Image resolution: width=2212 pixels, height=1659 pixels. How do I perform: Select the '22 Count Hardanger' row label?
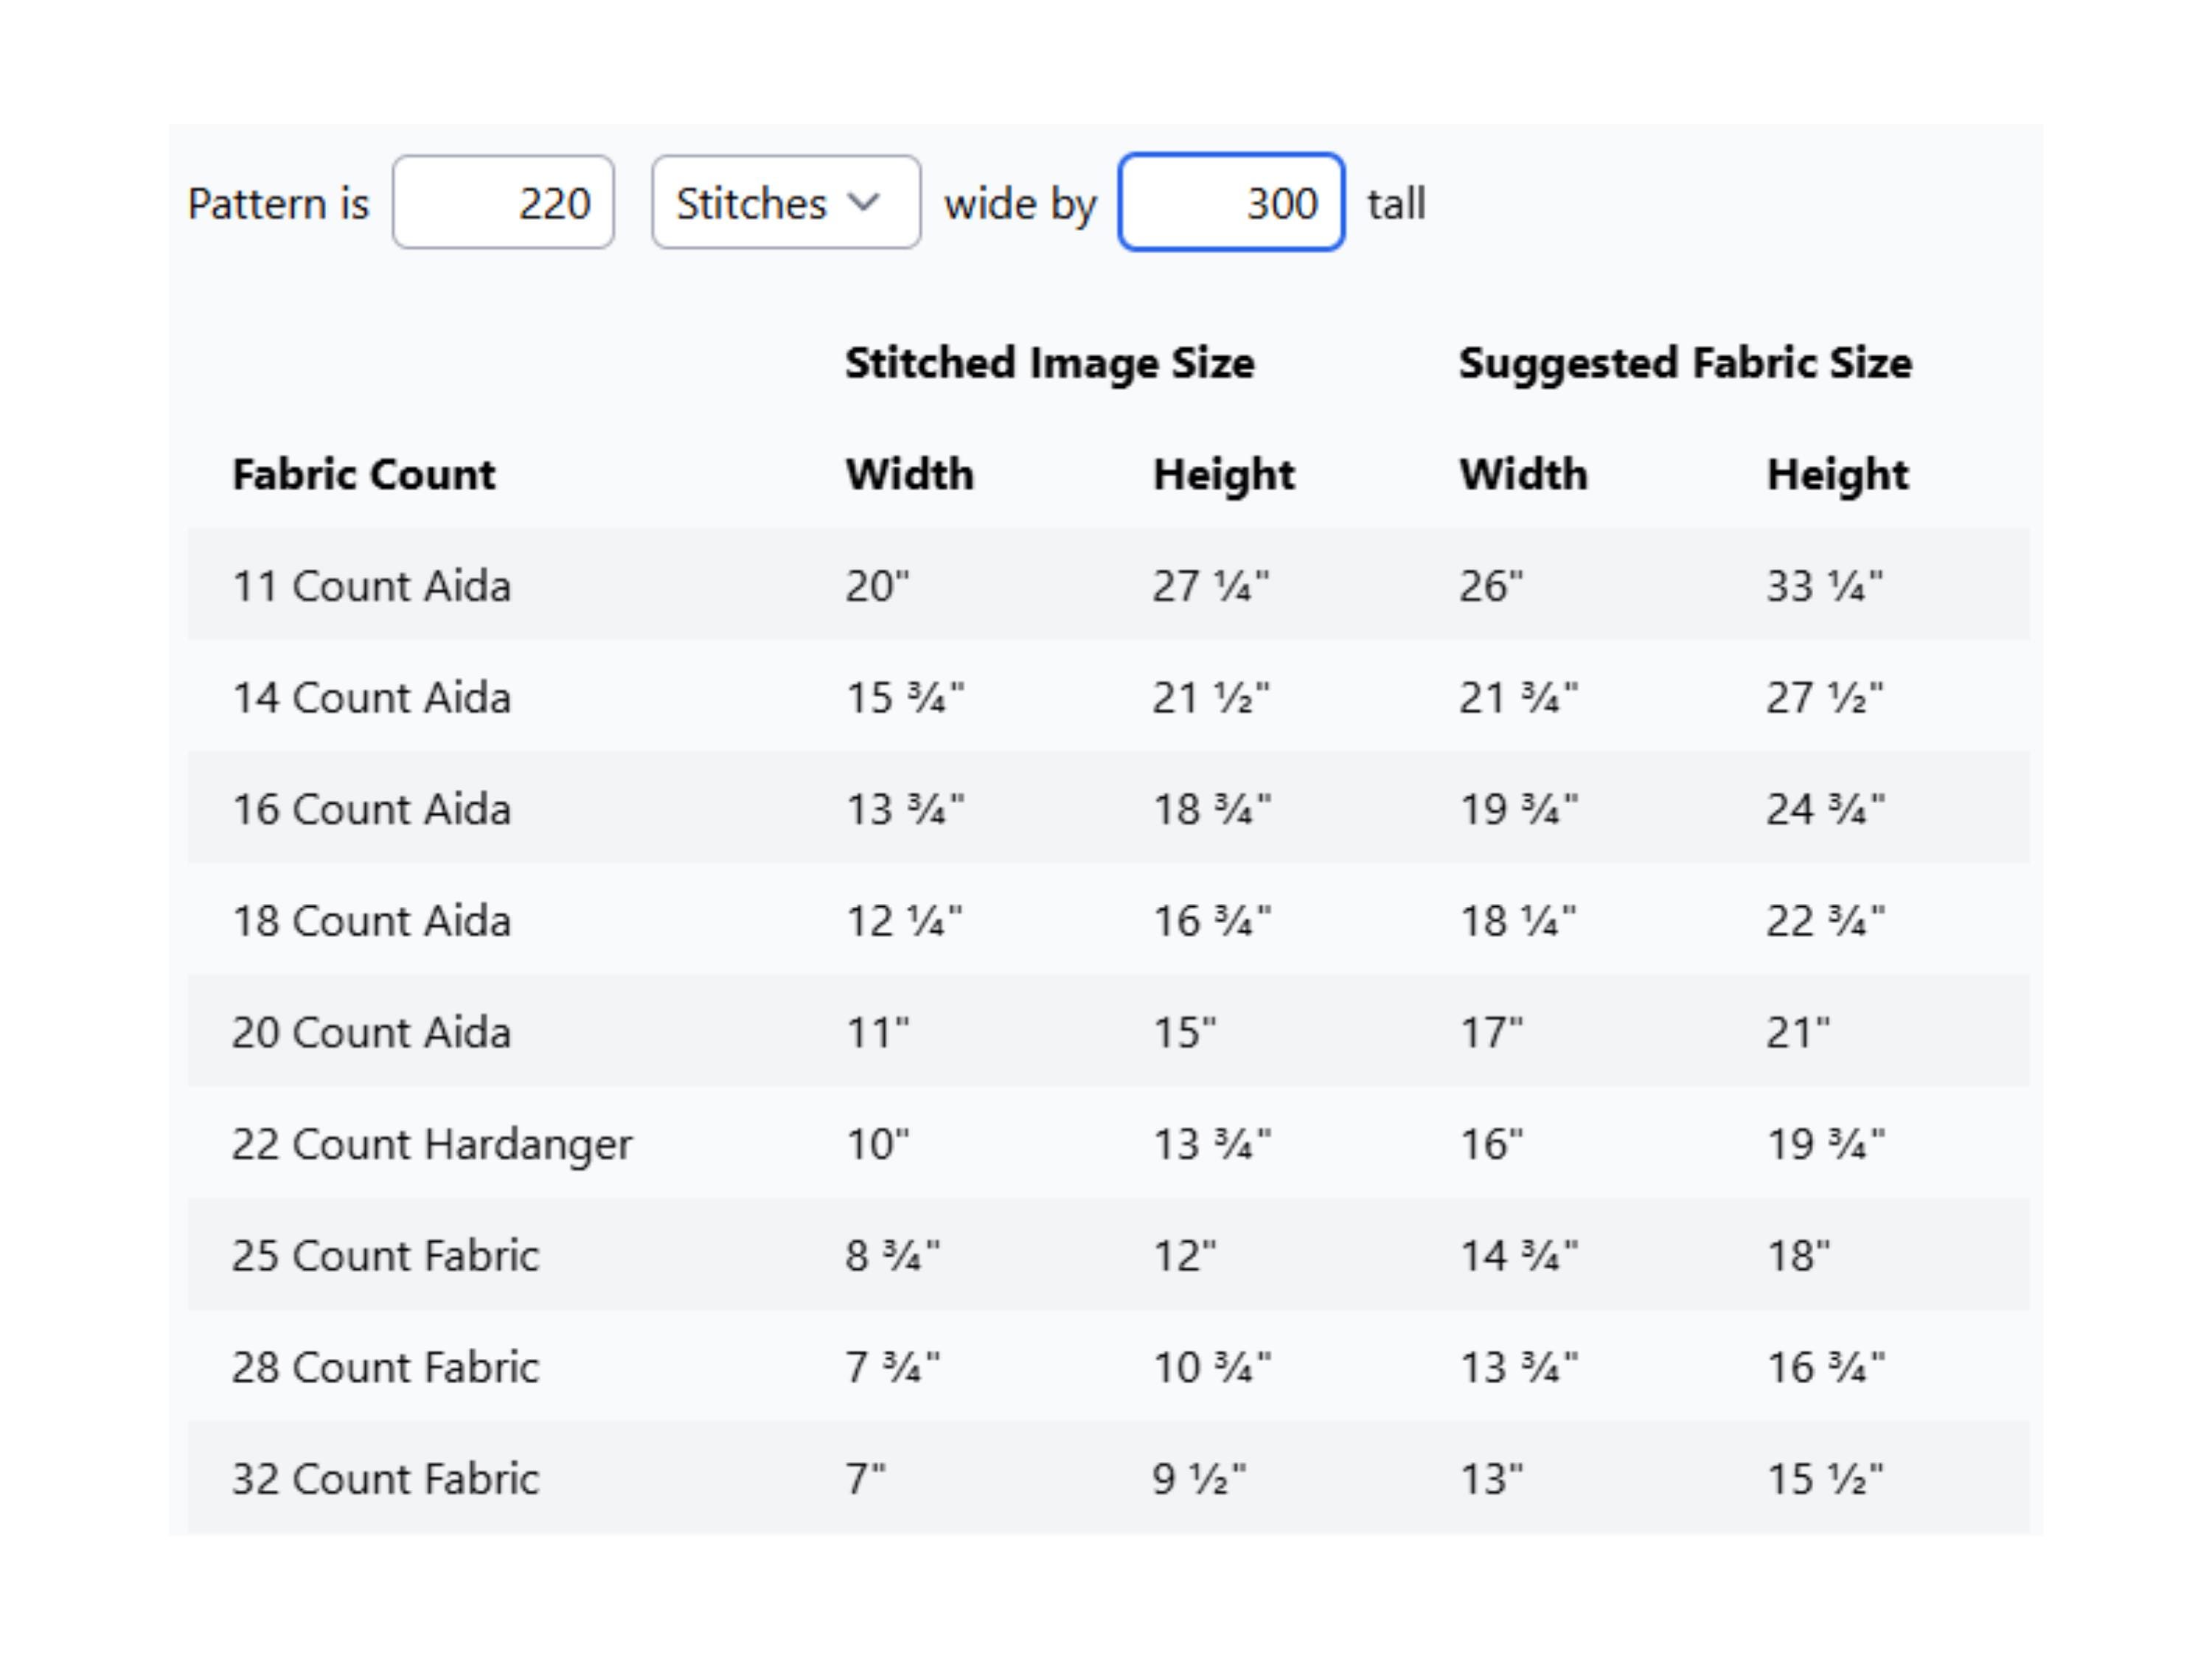click(x=432, y=1145)
